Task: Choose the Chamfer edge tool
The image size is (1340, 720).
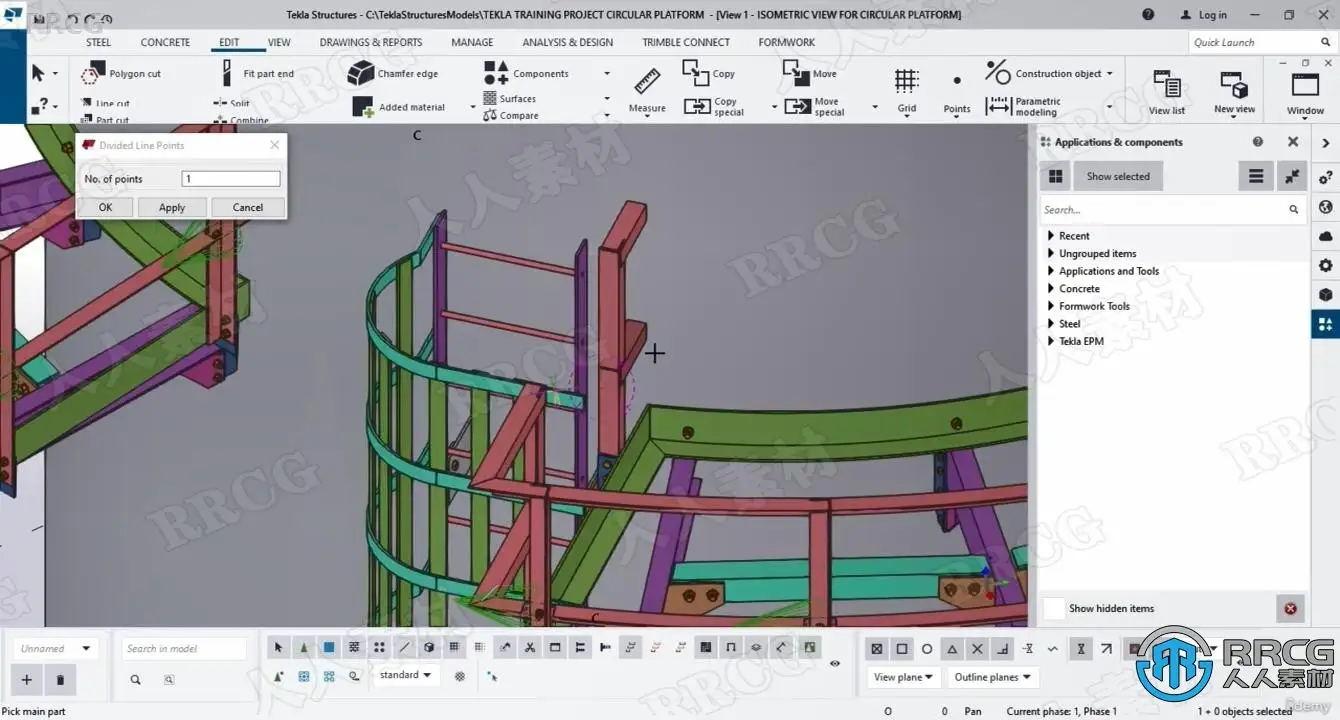Action: (x=393, y=74)
